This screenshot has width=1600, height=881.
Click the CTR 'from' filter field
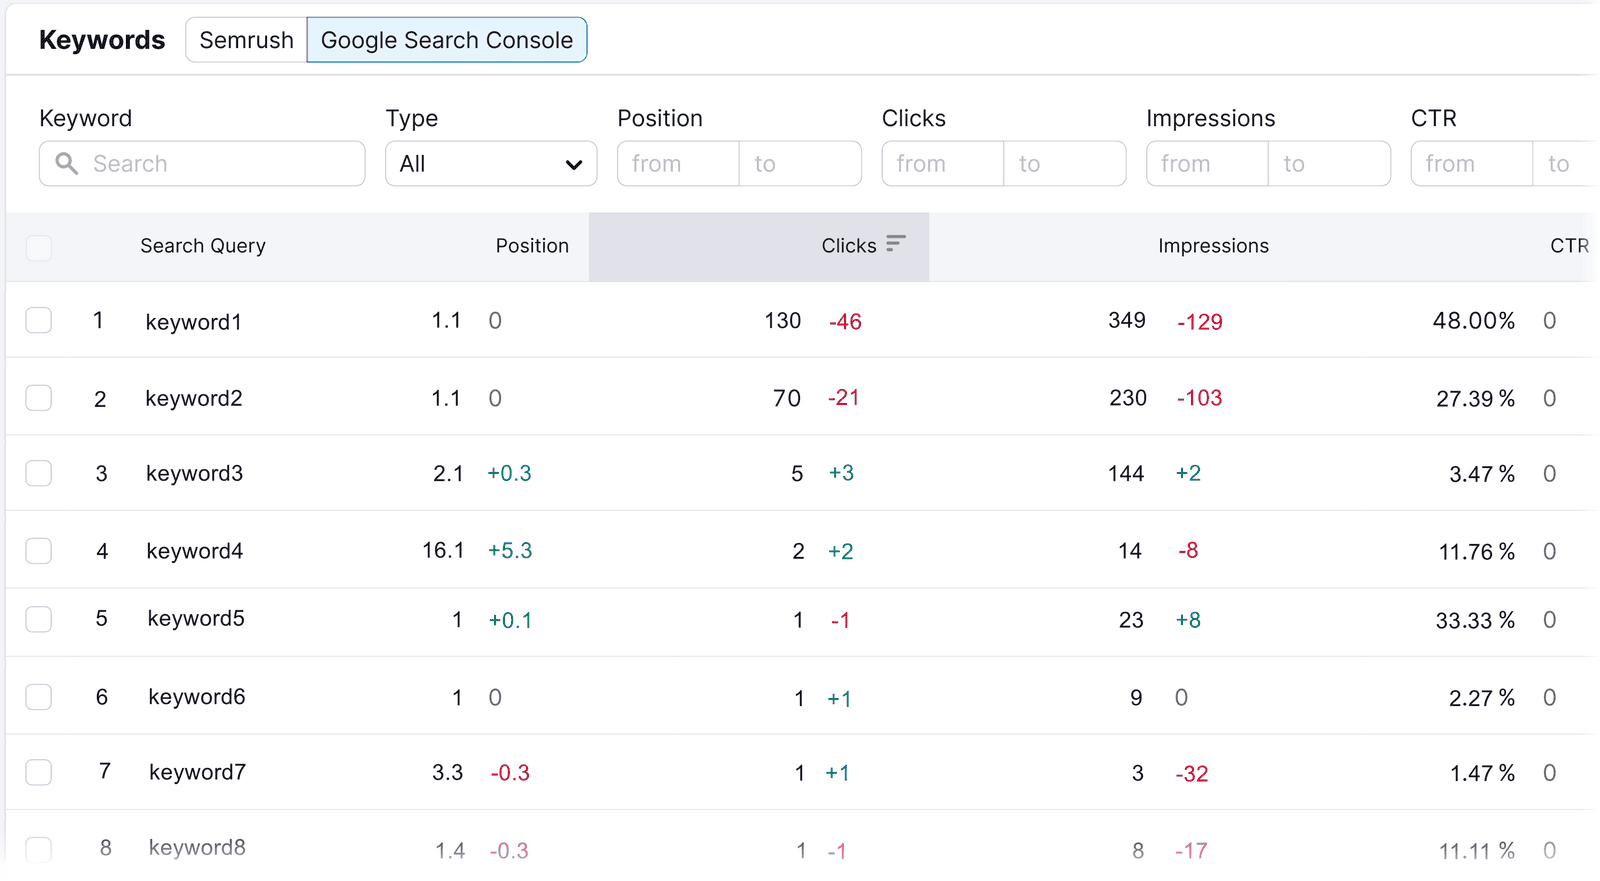pos(1471,164)
